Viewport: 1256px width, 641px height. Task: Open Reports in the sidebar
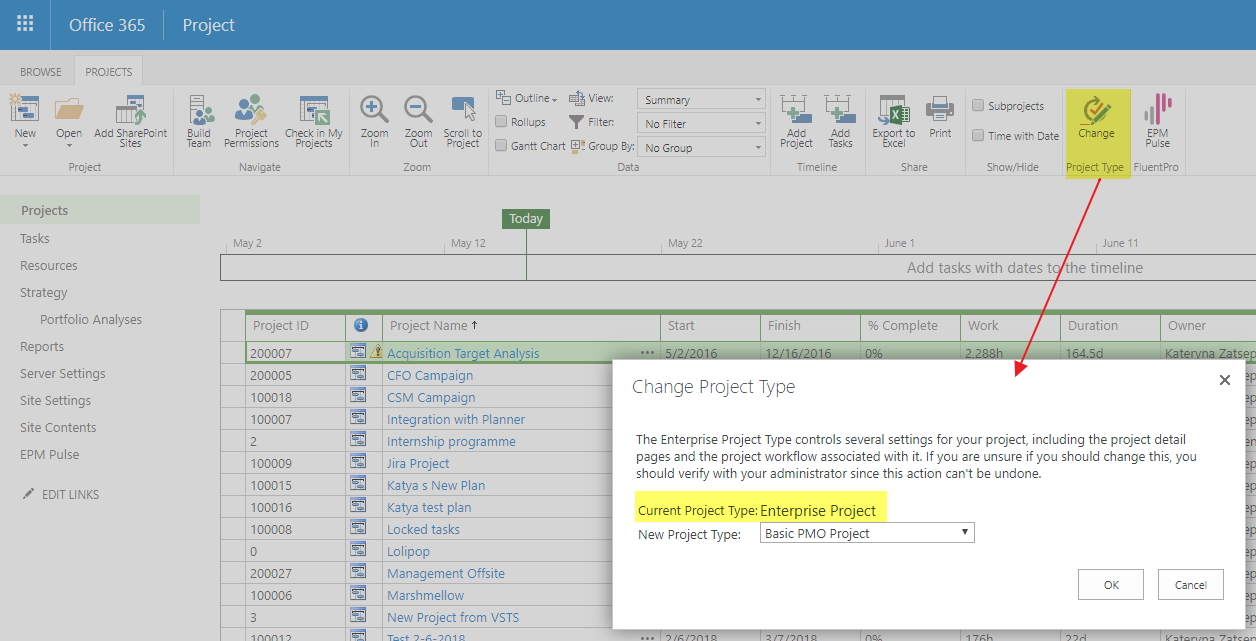pyautogui.click(x=42, y=346)
